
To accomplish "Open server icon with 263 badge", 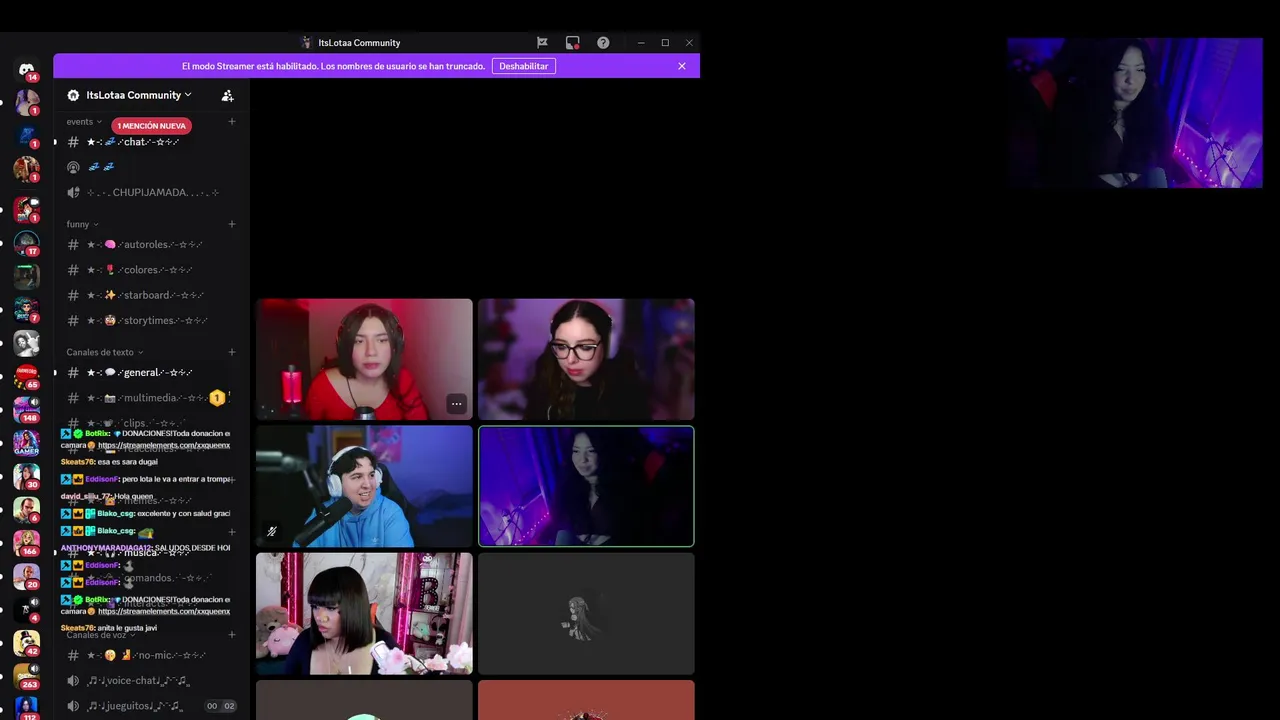I will coord(26,676).
